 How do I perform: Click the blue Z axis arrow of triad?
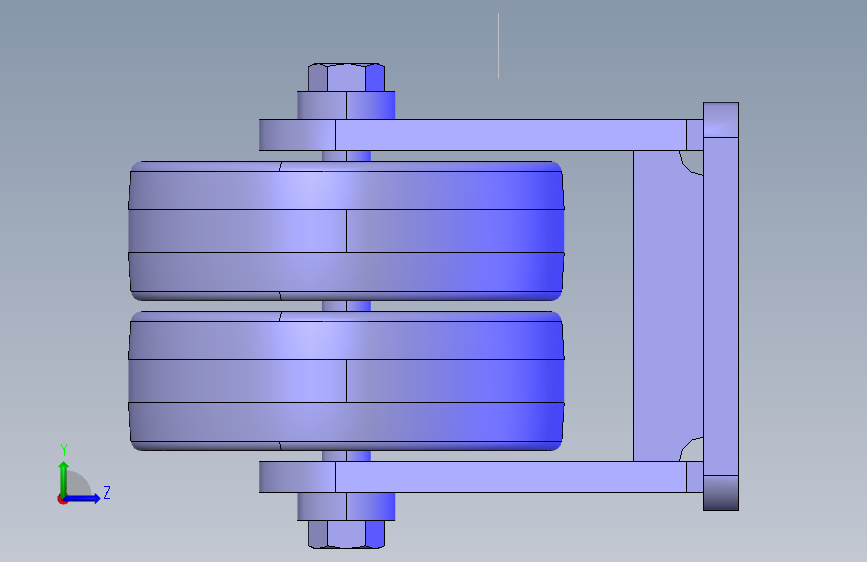pos(82,498)
